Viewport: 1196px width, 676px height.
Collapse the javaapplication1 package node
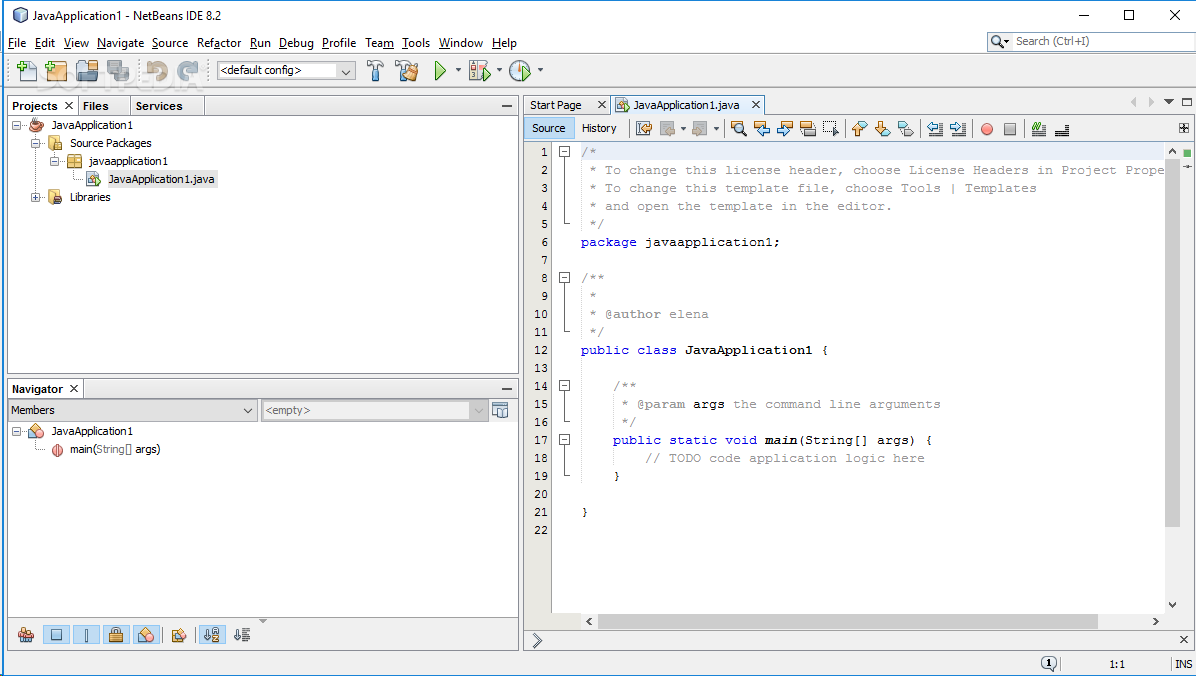54,162
